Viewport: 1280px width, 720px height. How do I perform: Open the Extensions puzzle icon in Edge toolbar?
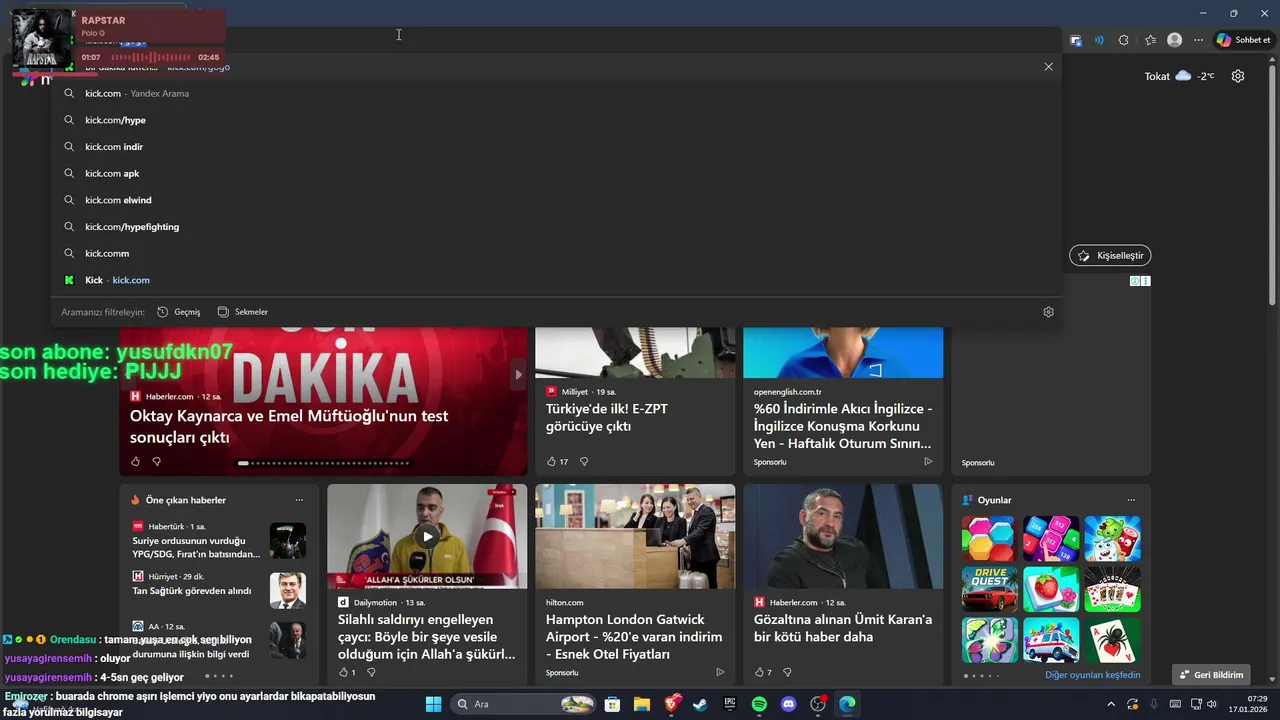point(1123,40)
